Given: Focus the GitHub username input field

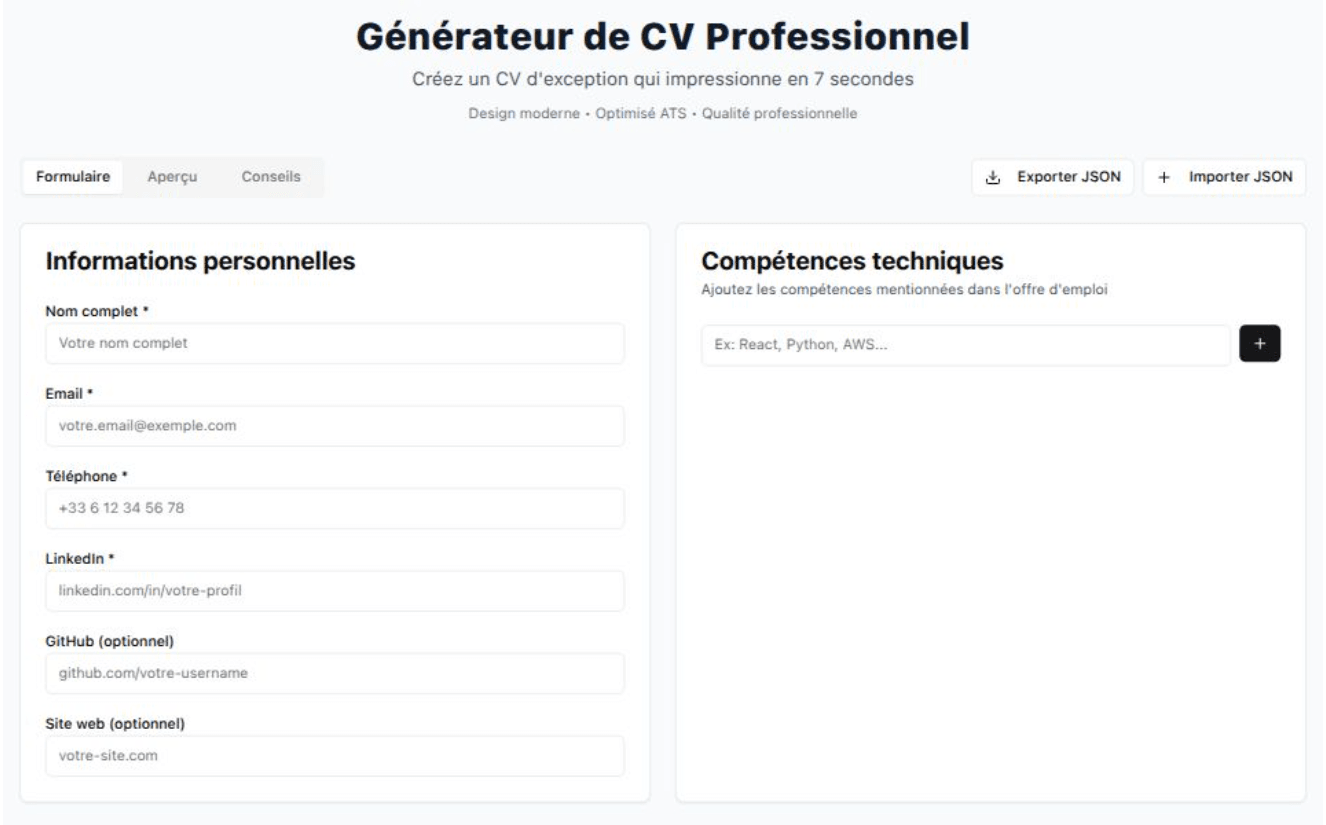Looking at the screenshot, I should (335, 673).
